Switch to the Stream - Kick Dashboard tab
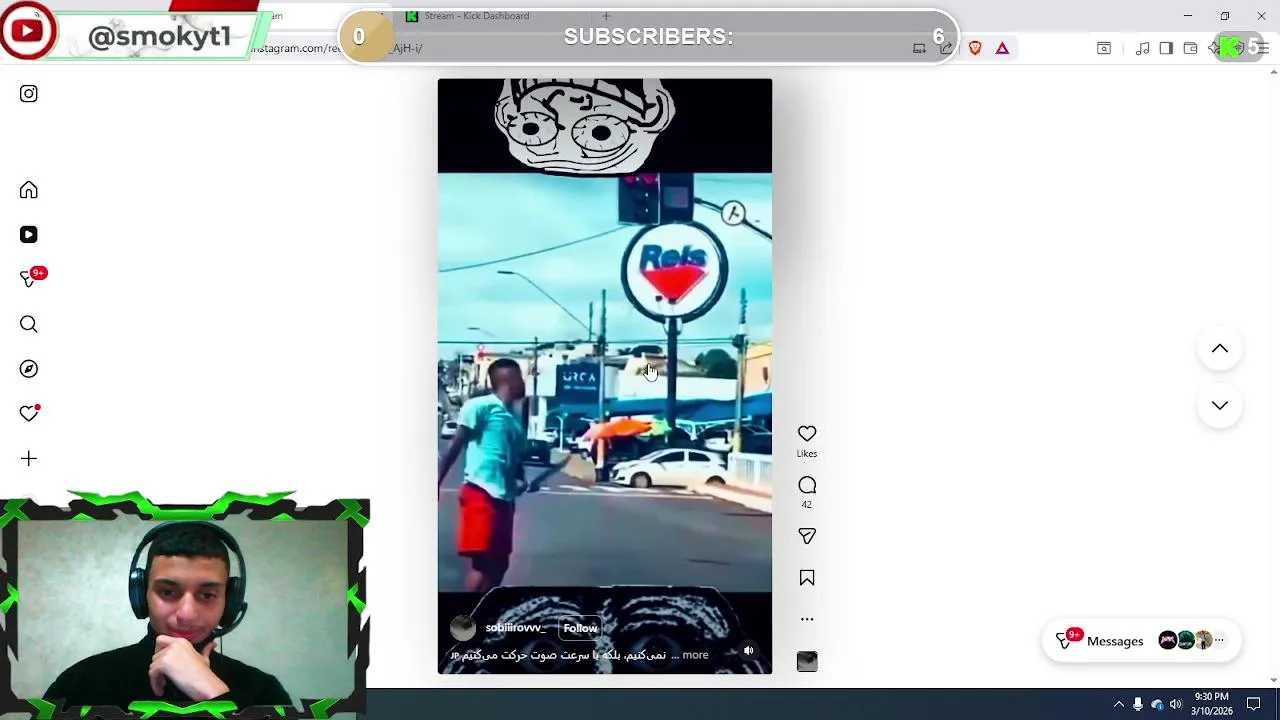Image resolution: width=1280 pixels, height=720 pixels. [477, 16]
